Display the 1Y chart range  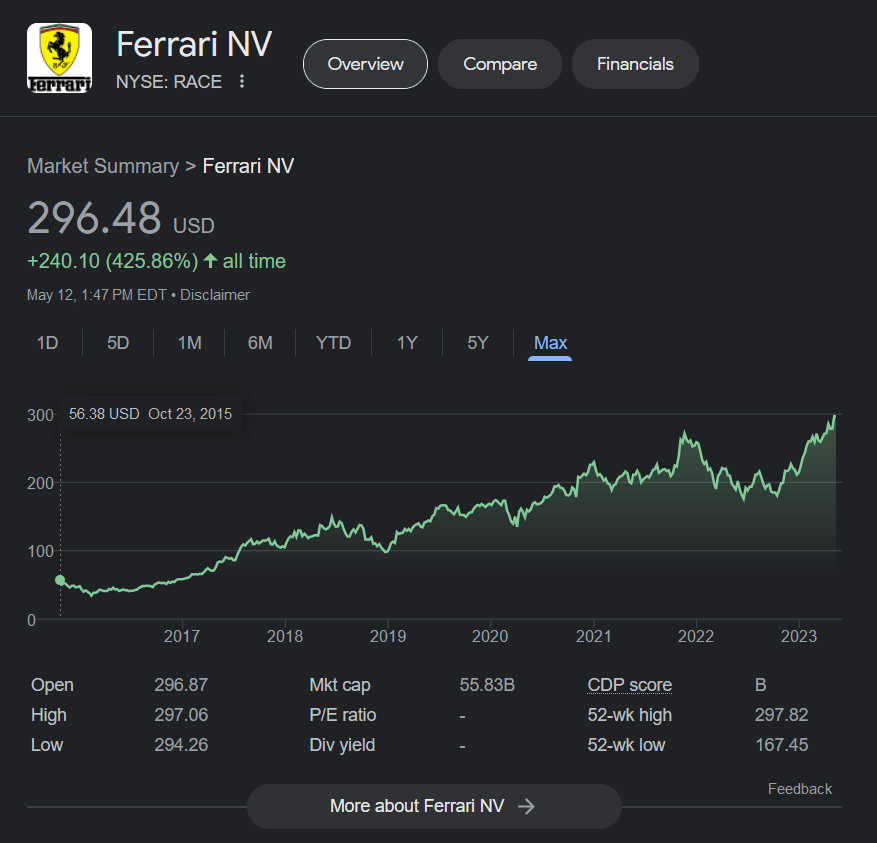(407, 342)
